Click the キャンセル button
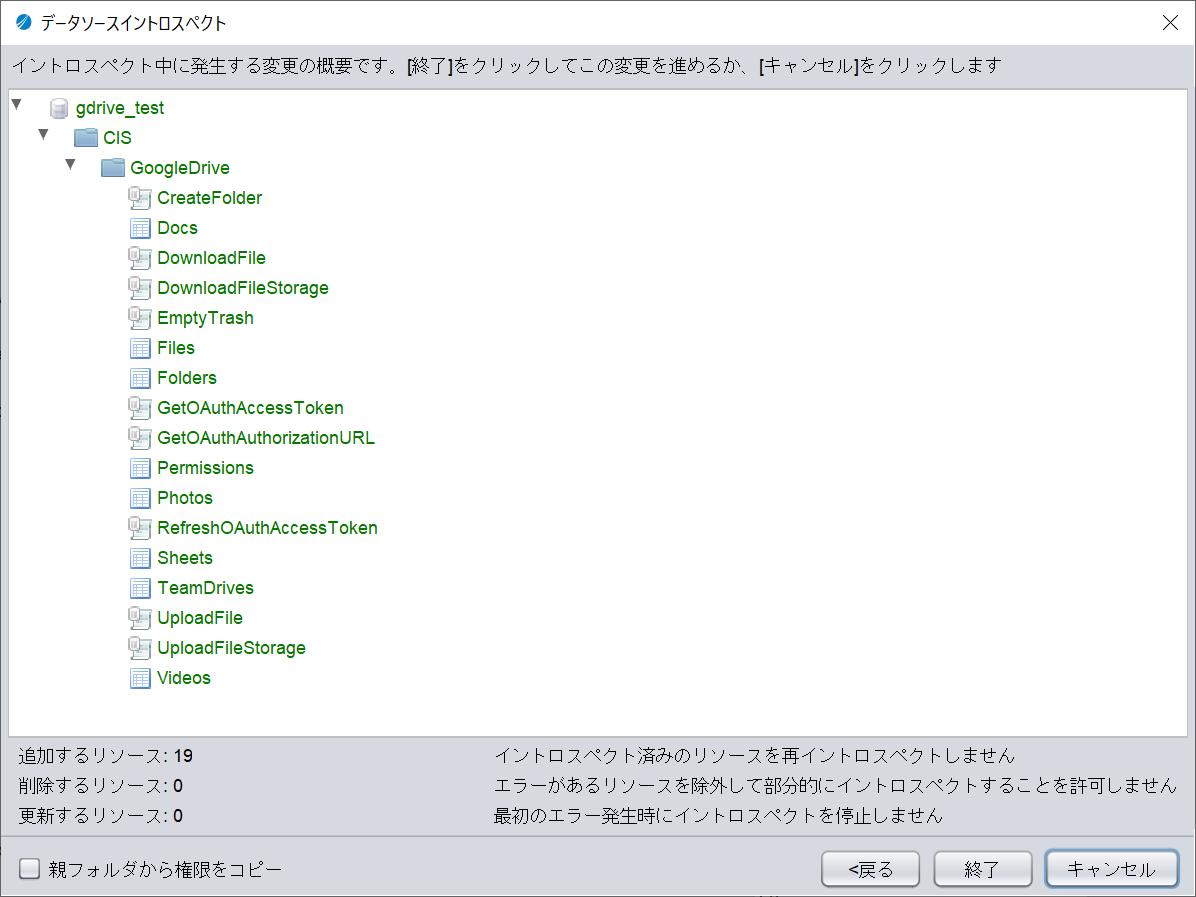The image size is (1196, 897). [1111, 869]
